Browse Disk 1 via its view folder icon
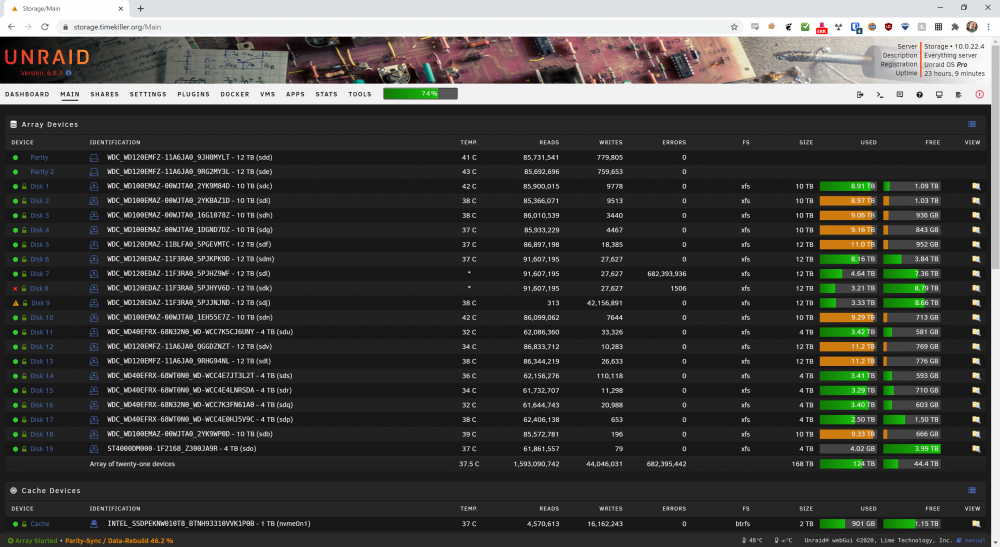This screenshot has height=547, width=1000. coord(976,186)
